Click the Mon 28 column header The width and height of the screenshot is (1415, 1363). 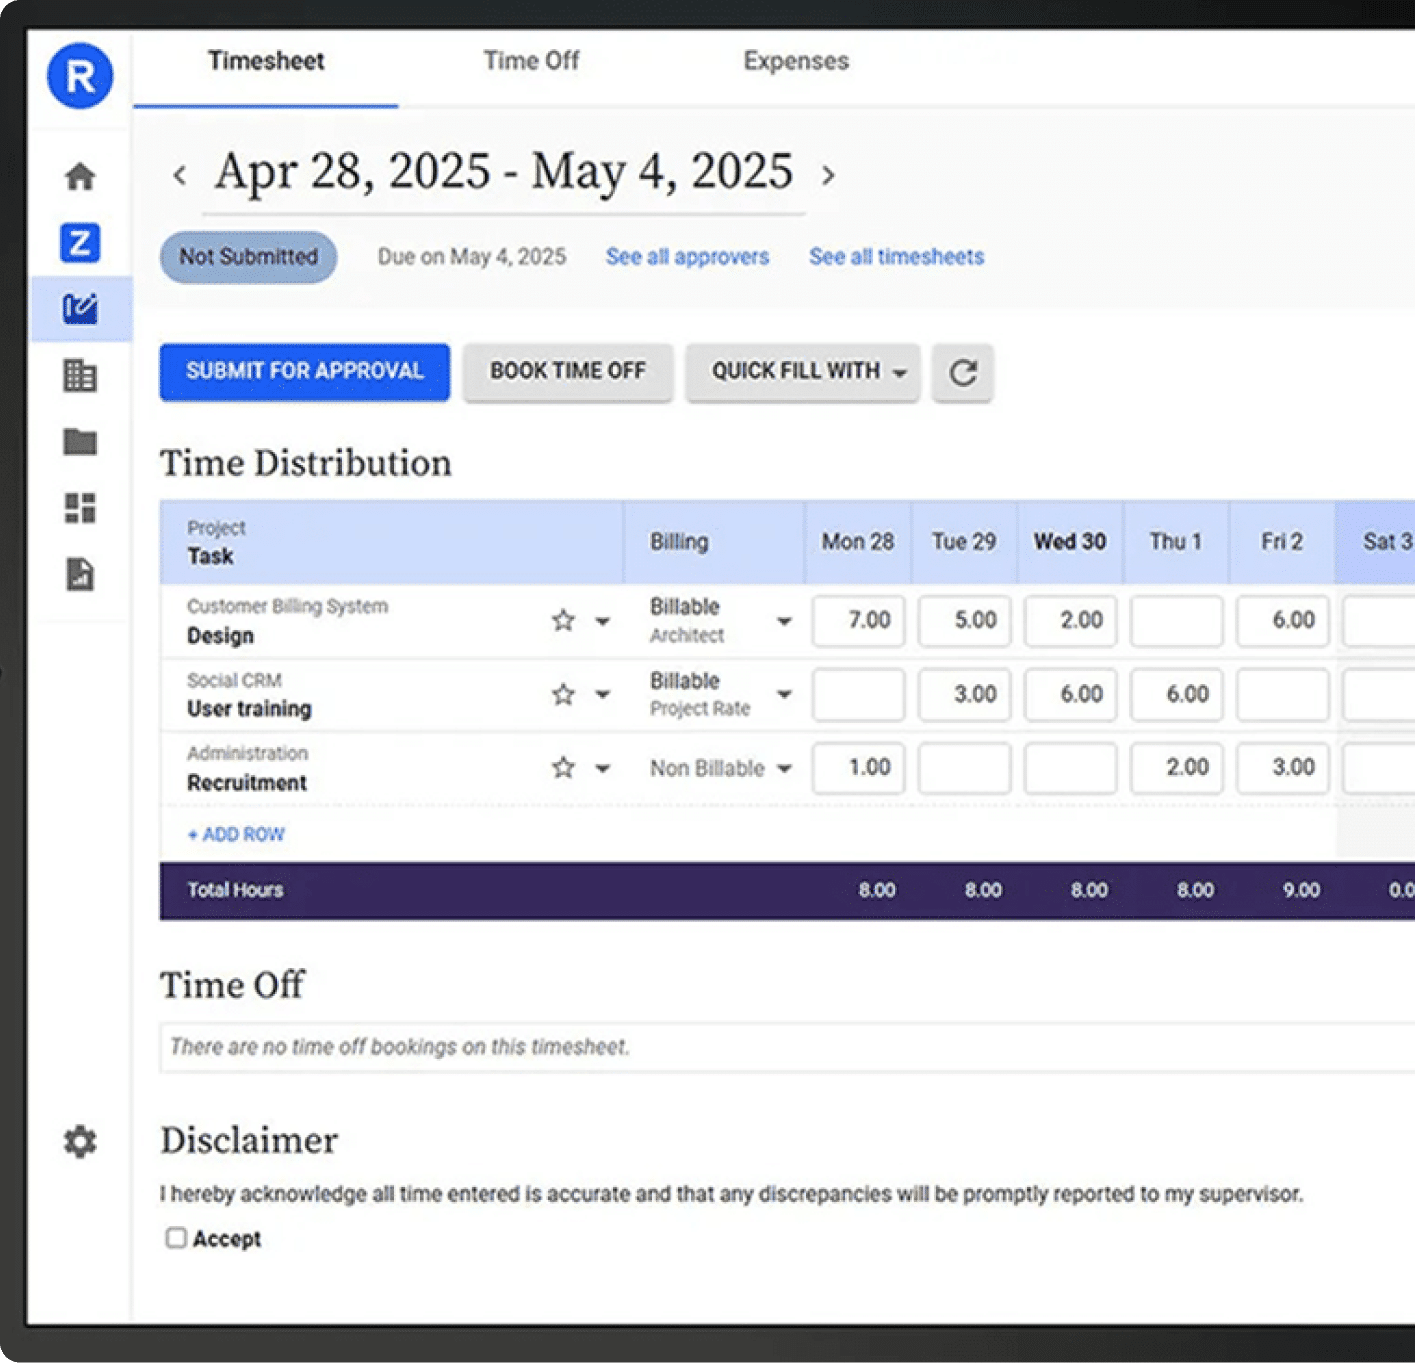tap(858, 542)
